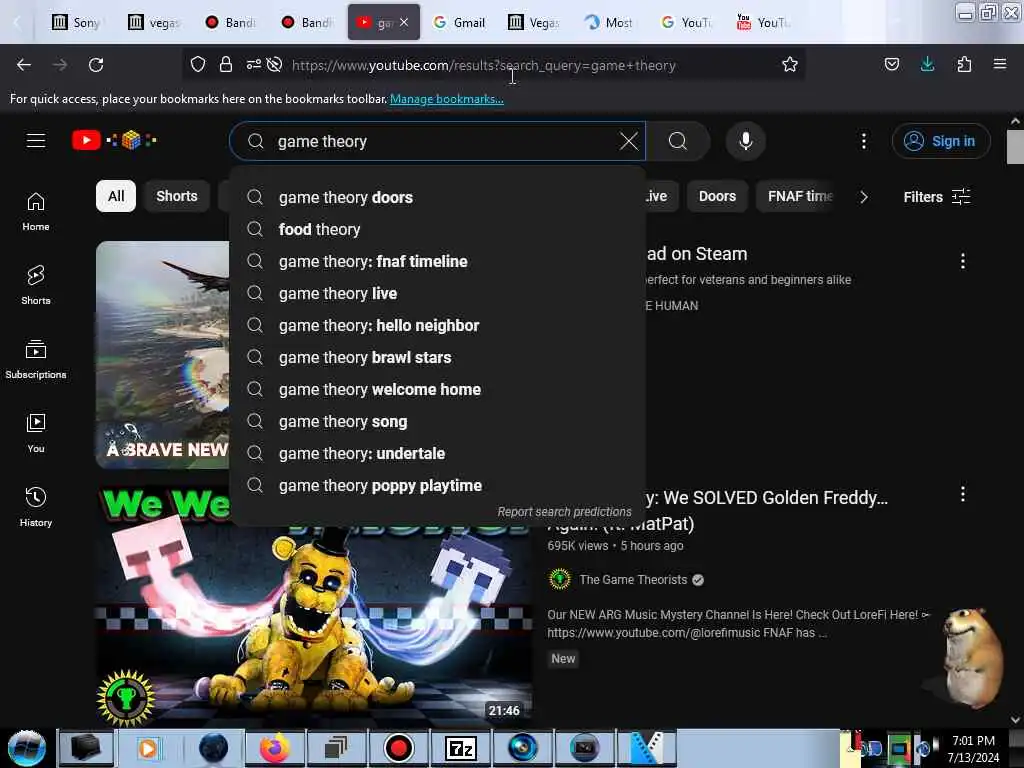Choose suggestion game theory: undertale
Screen dimensions: 1024x768
437,453
